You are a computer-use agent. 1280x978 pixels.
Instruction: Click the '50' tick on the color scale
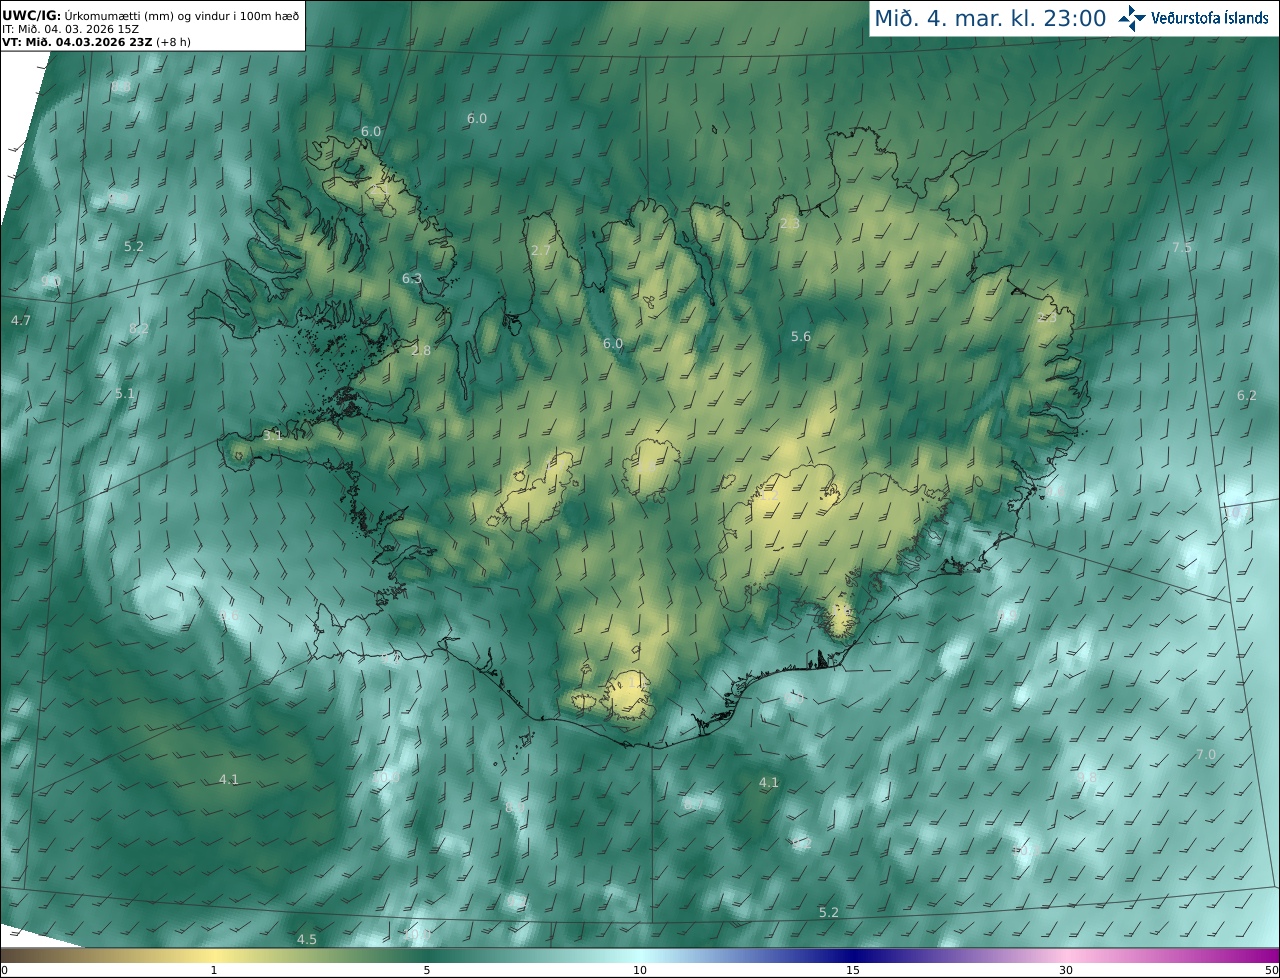click(1272, 970)
